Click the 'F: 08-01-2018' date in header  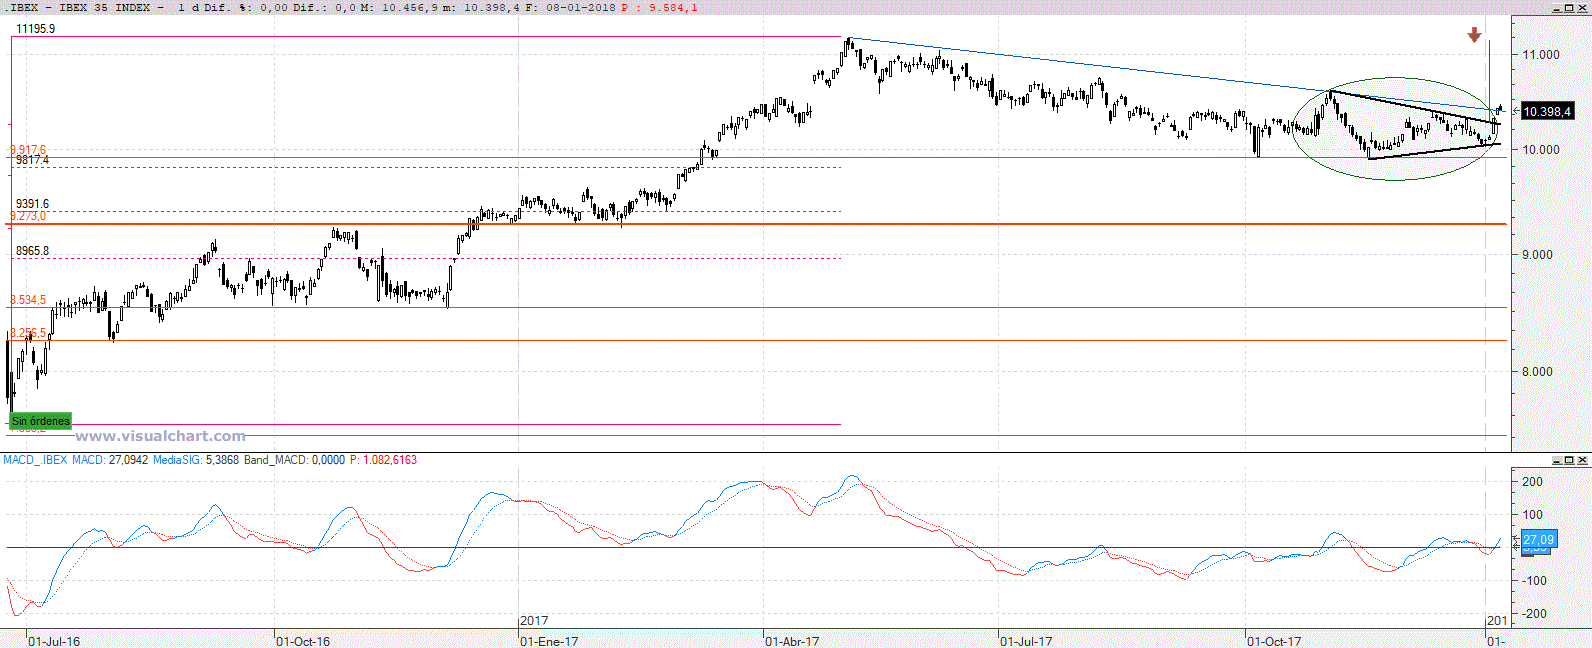(569, 7)
